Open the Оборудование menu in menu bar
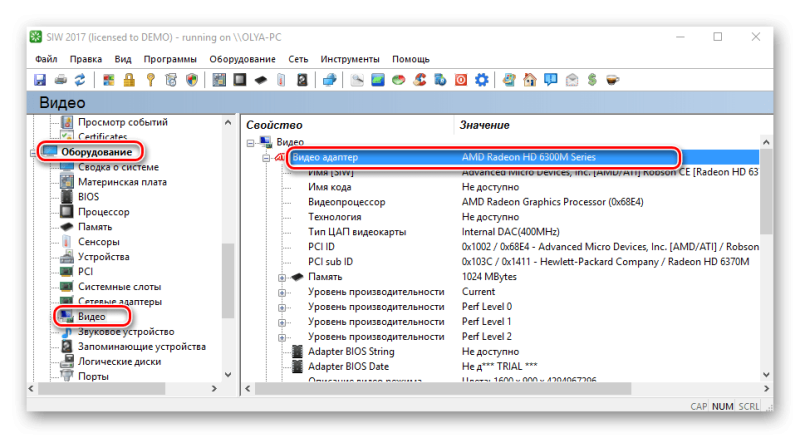 tap(245, 59)
